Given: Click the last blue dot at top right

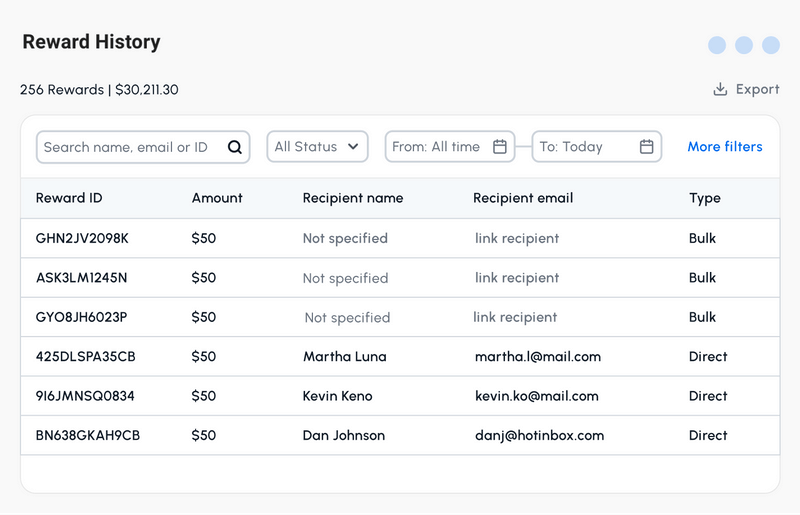Looking at the screenshot, I should point(771,45).
